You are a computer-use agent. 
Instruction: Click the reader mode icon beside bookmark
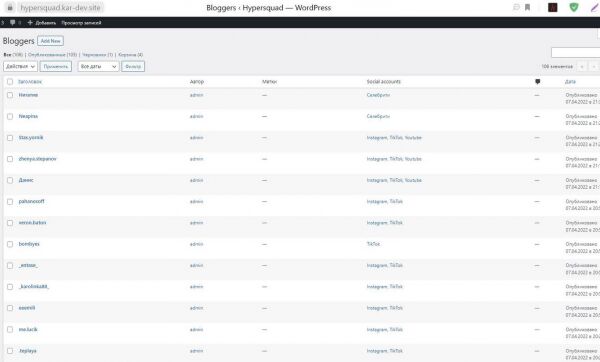click(x=516, y=7)
